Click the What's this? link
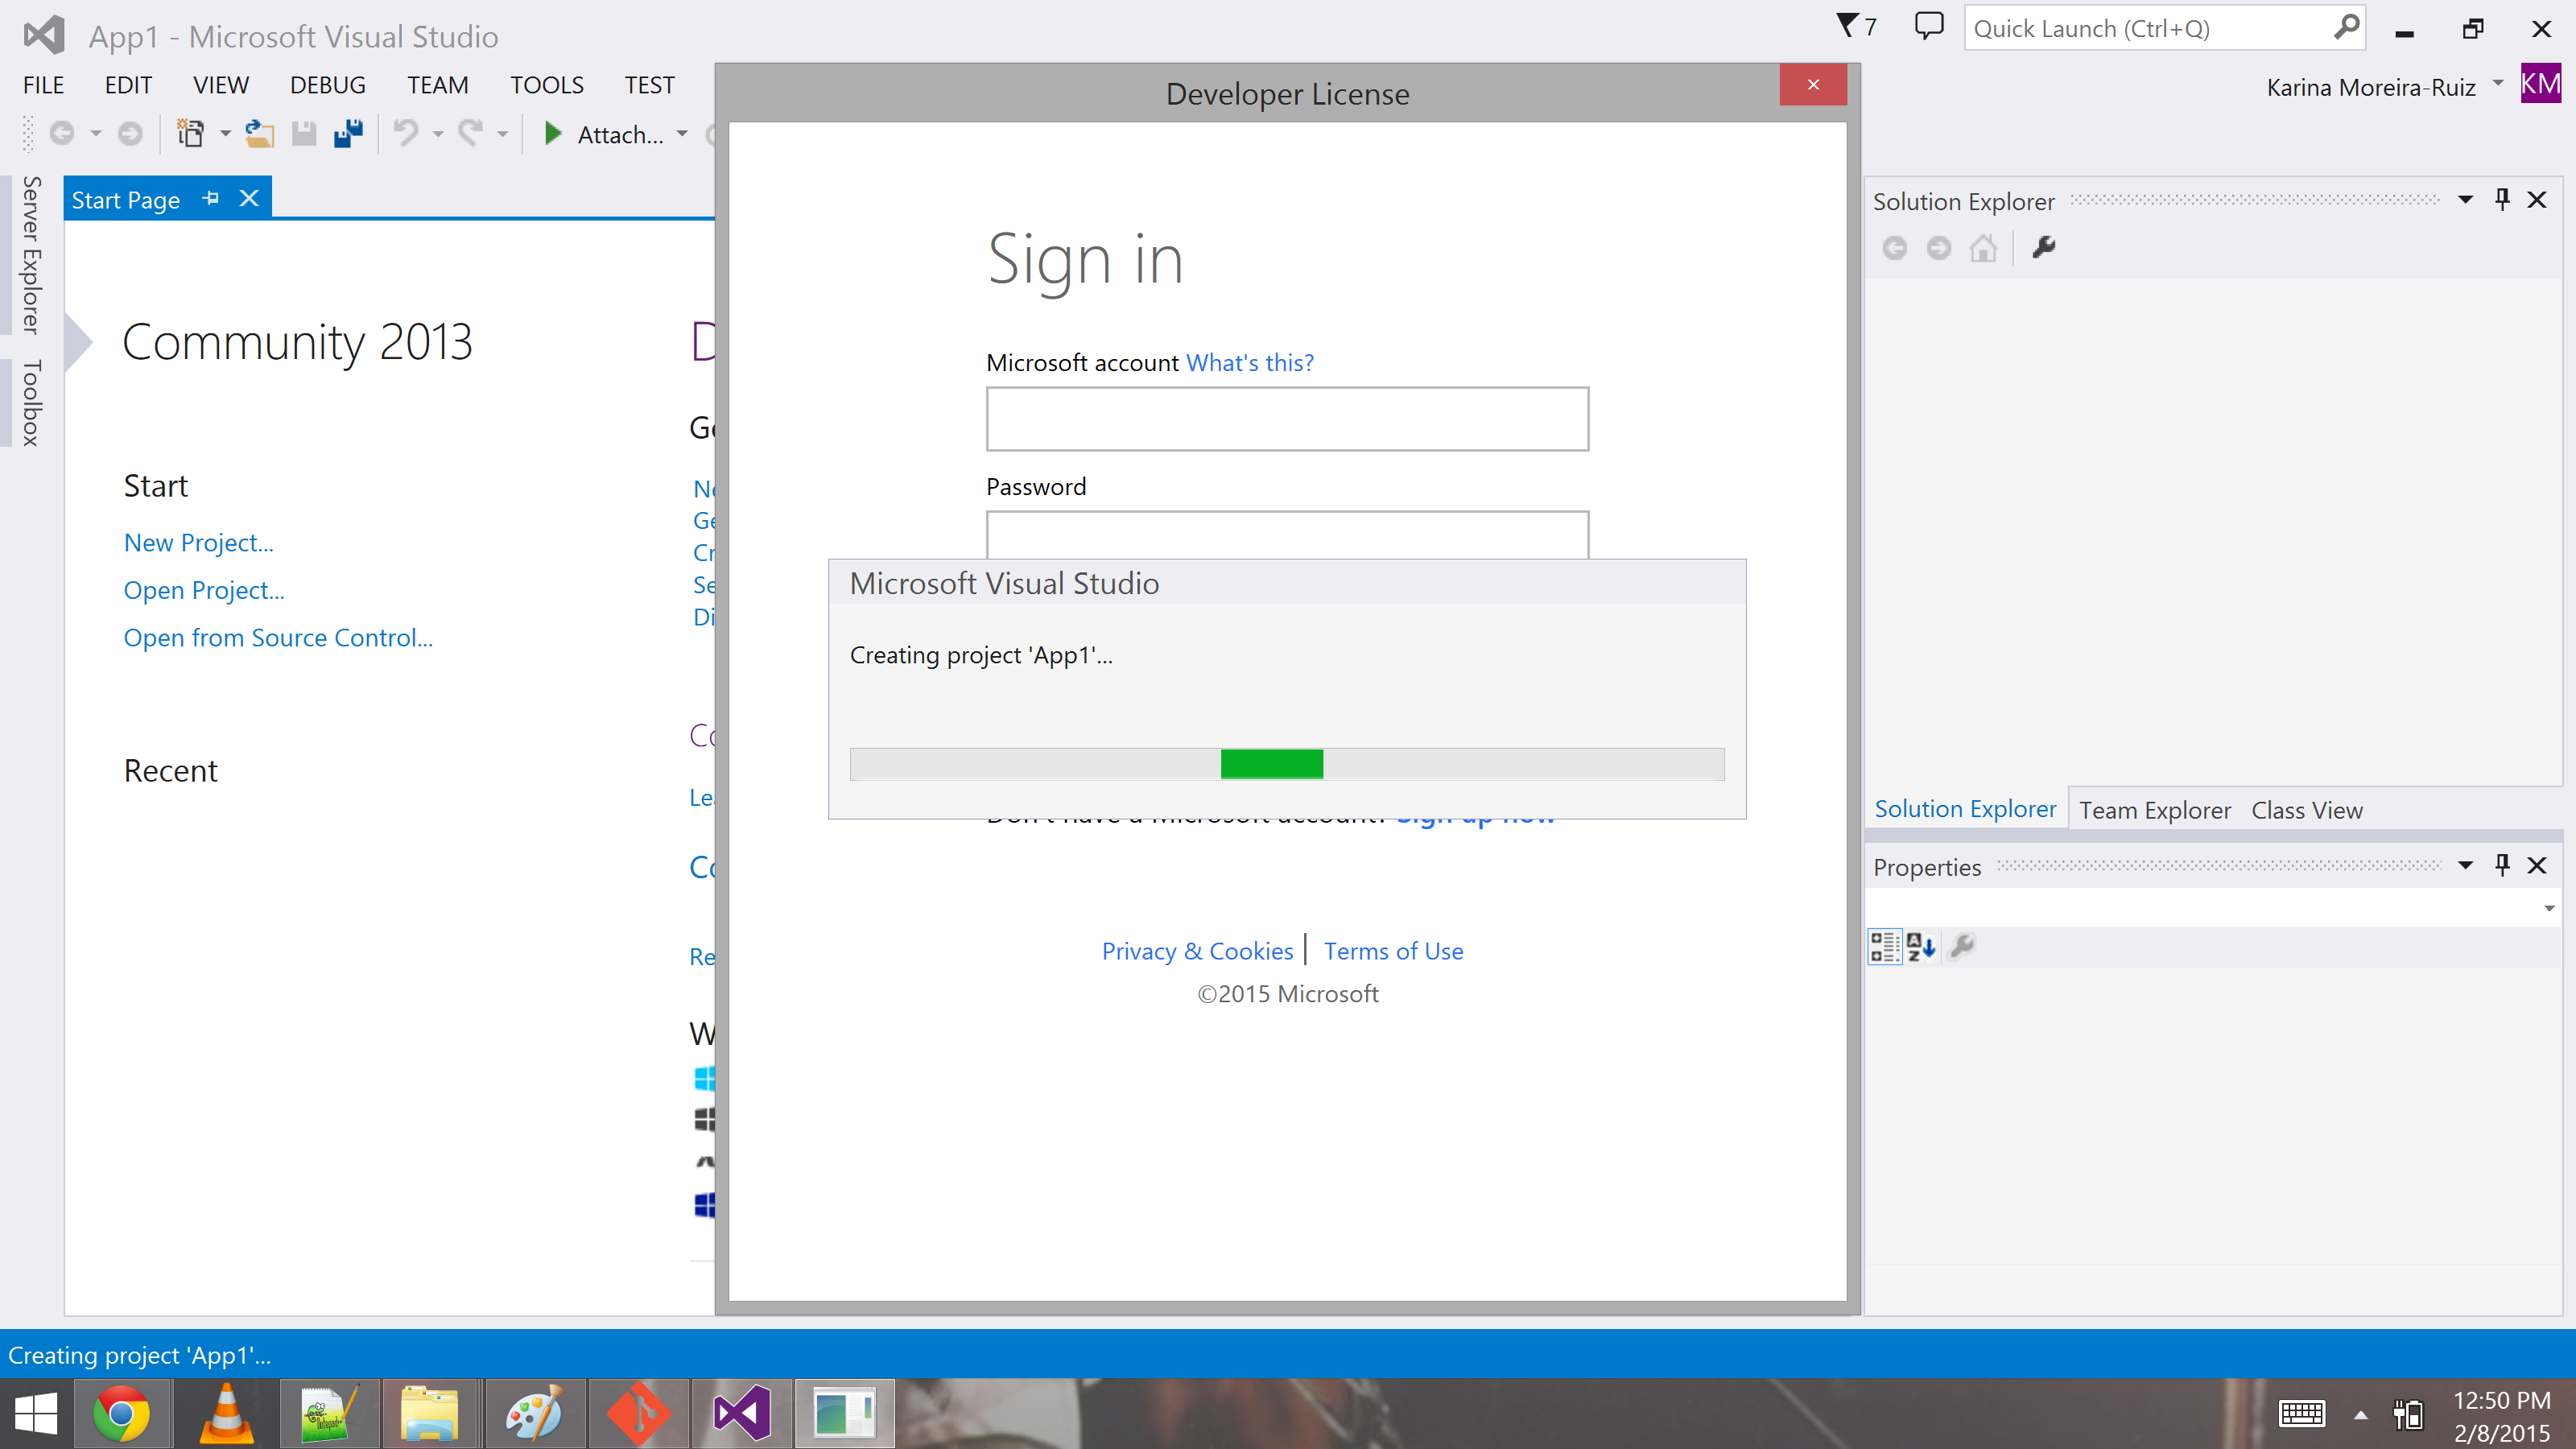 pyautogui.click(x=1249, y=362)
